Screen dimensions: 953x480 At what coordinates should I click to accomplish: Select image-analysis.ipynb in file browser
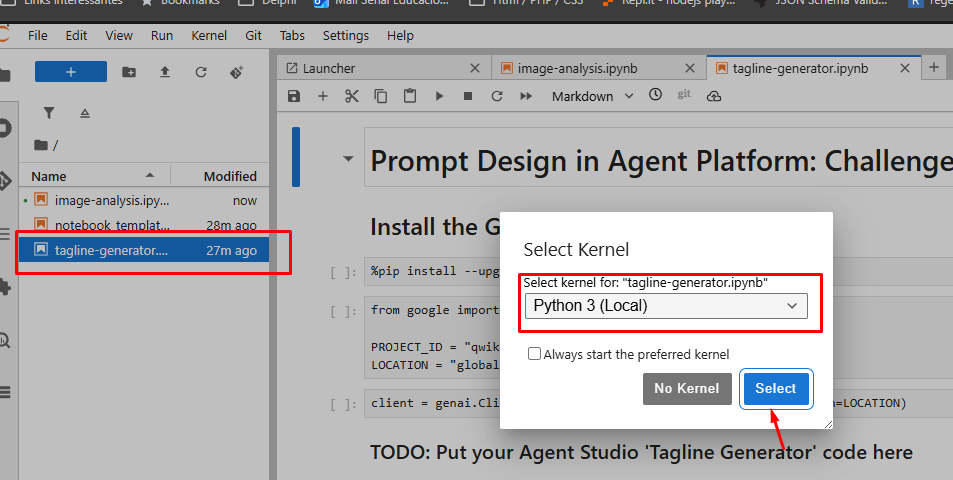(144, 200)
